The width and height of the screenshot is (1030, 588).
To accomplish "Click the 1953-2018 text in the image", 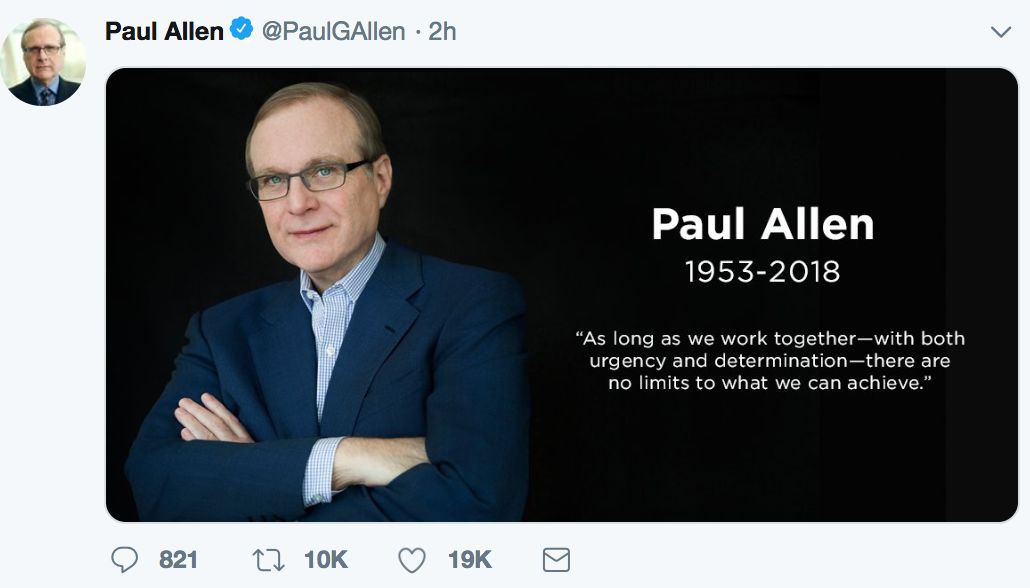I will [762, 271].
